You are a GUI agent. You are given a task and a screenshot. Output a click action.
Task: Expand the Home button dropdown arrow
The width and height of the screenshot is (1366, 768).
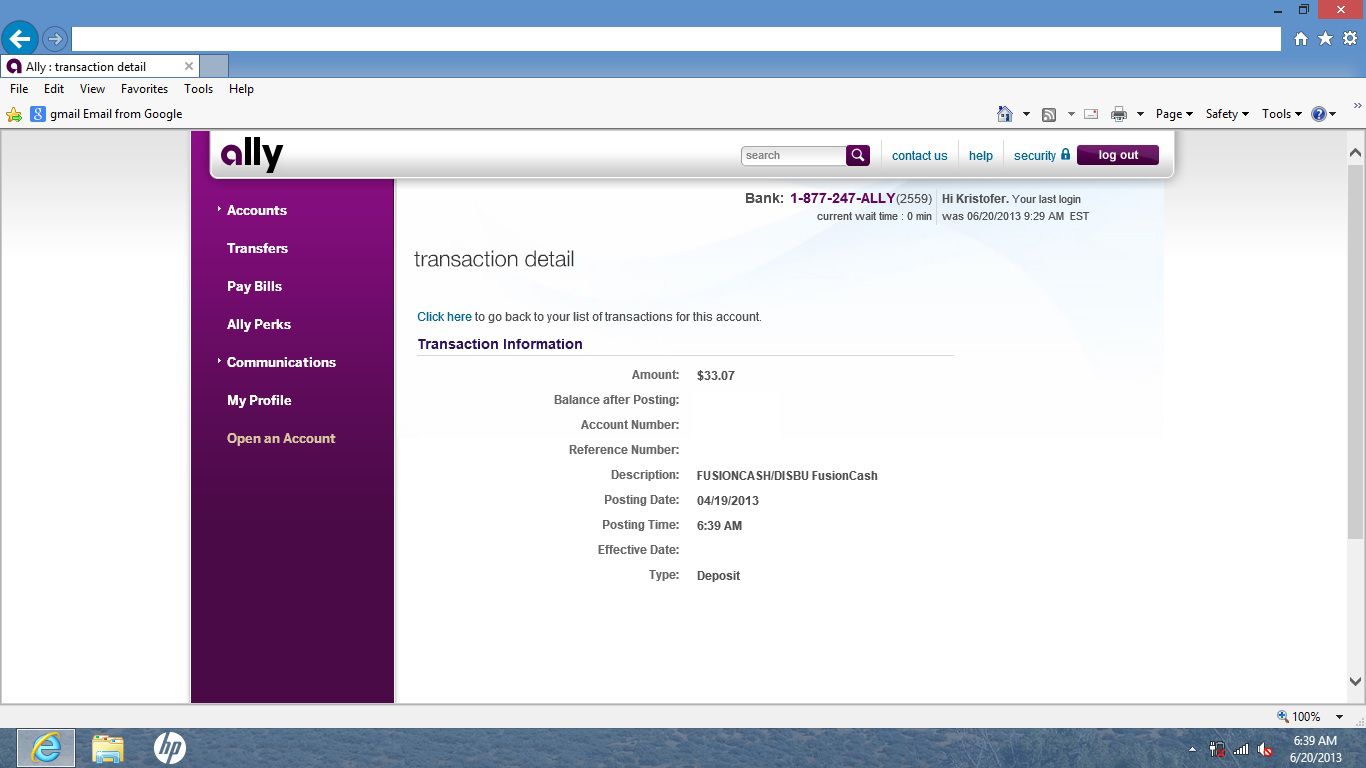coord(1026,114)
